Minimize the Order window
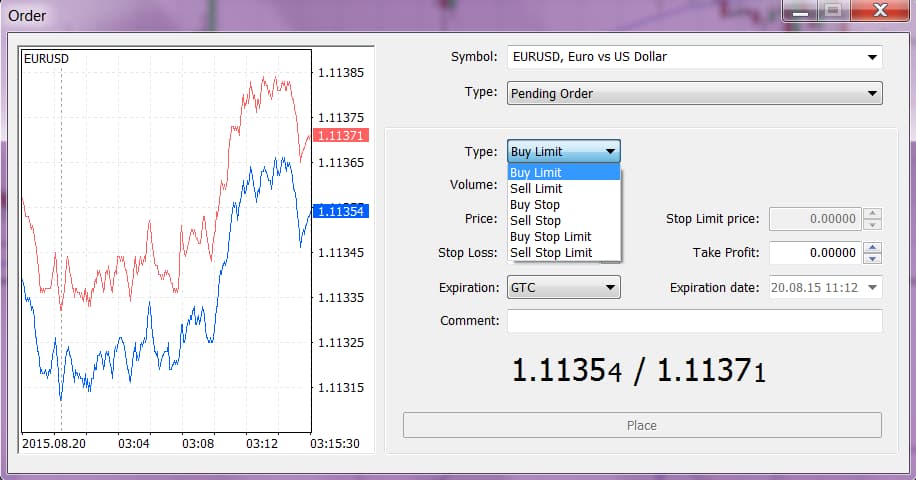The height and width of the screenshot is (480, 916). [800, 11]
